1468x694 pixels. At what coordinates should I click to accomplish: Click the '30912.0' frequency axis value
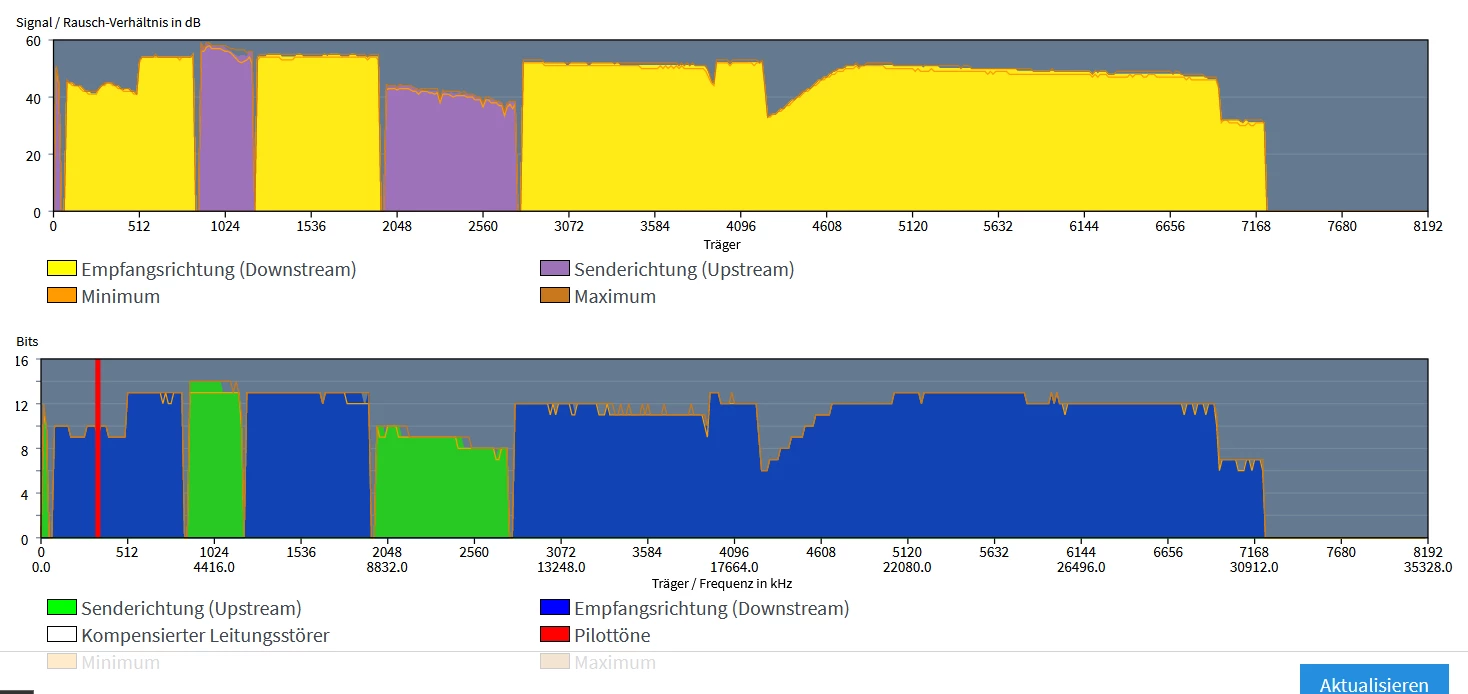[x=1254, y=567]
